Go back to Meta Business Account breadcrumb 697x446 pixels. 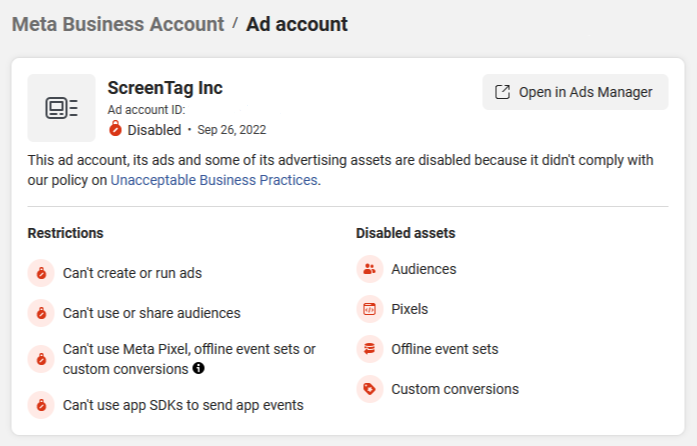pyautogui.click(x=118, y=24)
